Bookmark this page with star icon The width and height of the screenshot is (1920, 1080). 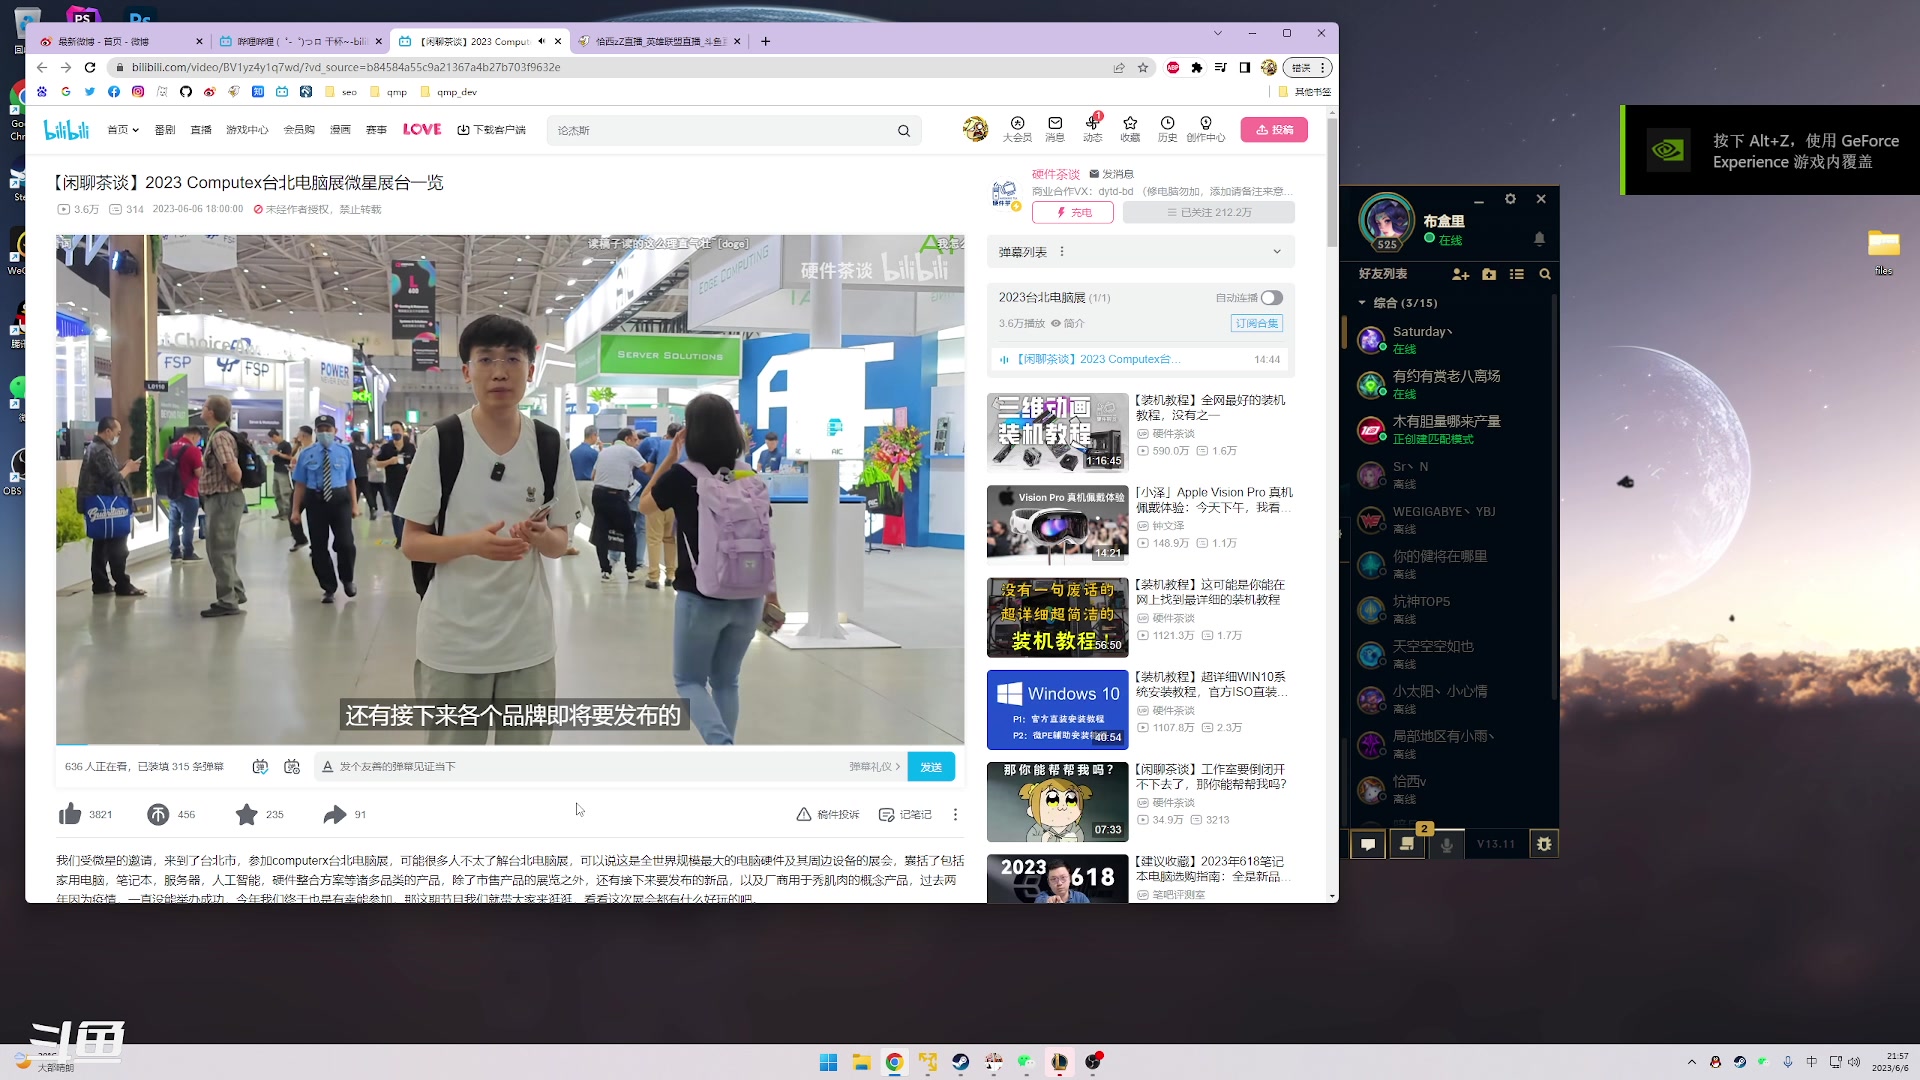1143,67
